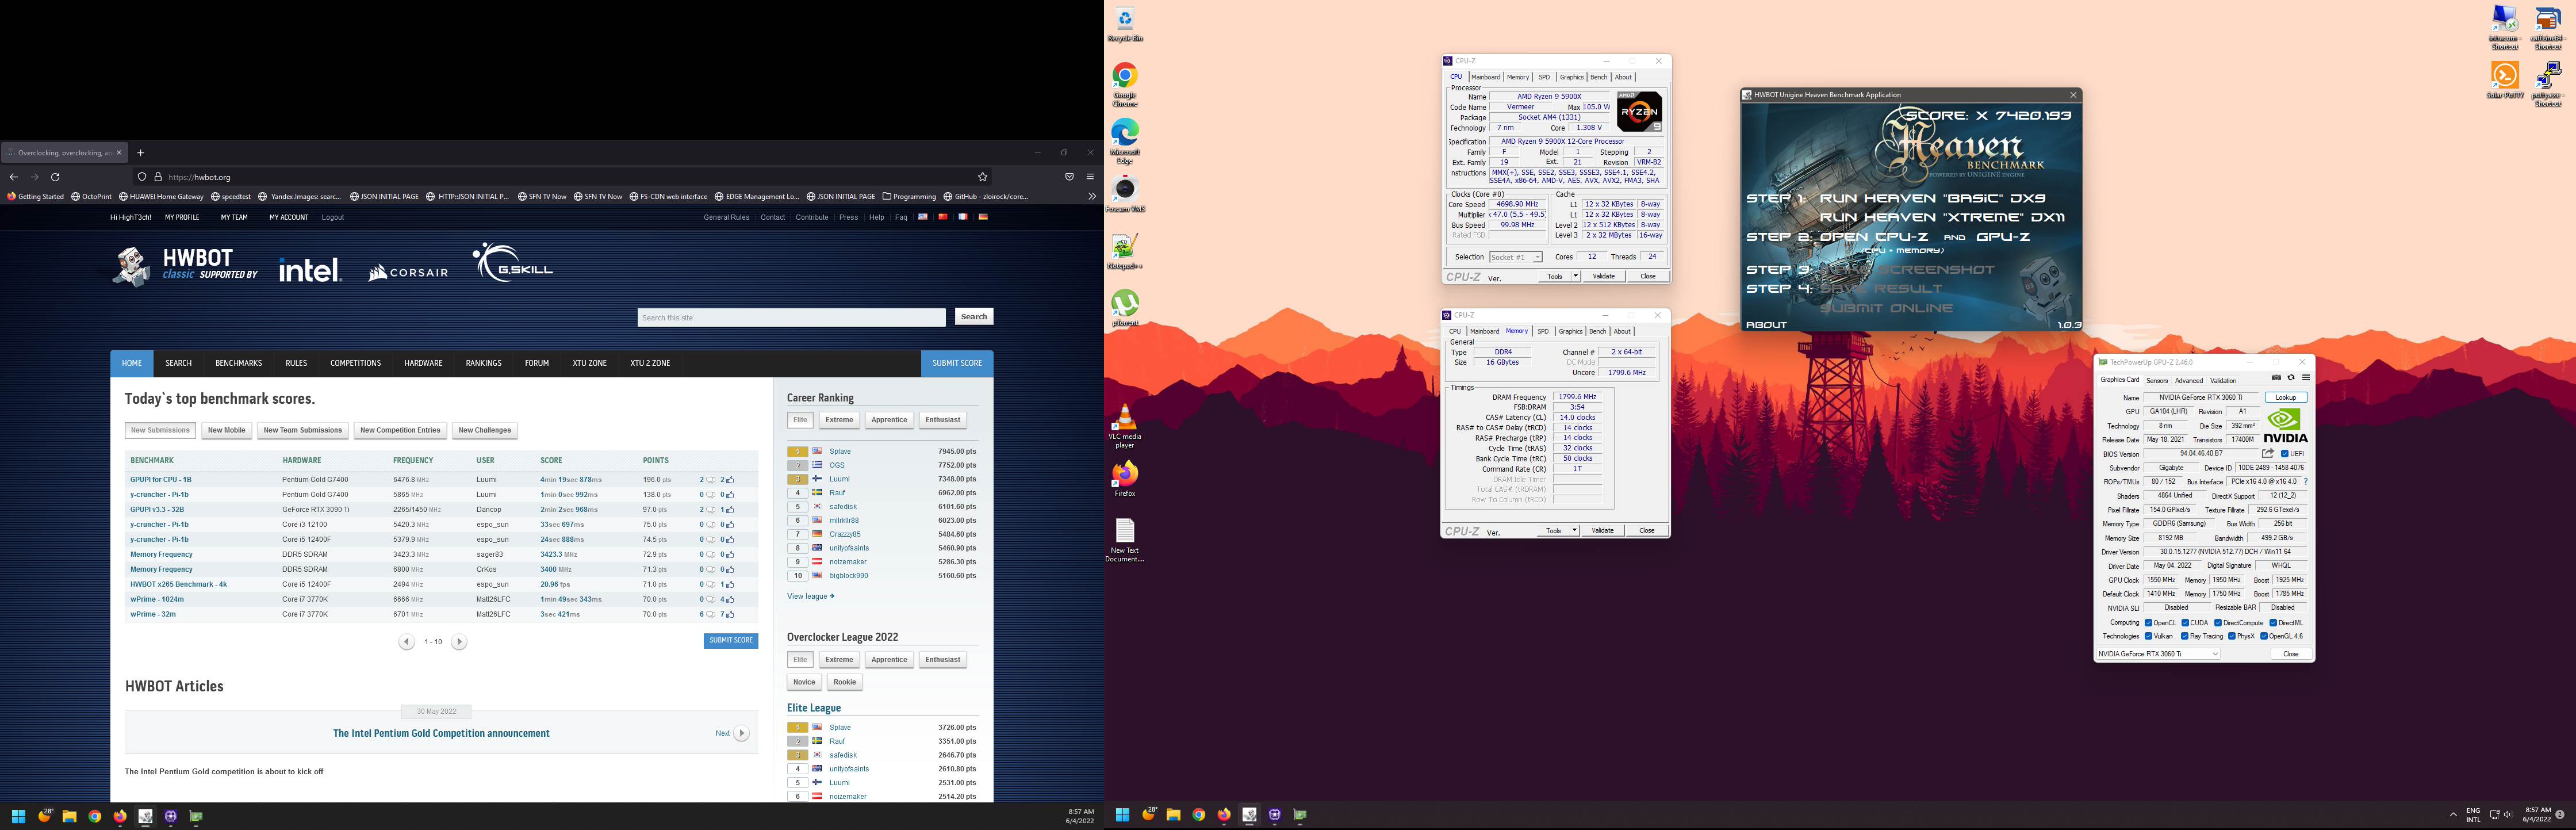The height and width of the screenshot is (830, 2576).
Task: Select the Extreme filter under Career Ranking
Action: [x=839, y=420]
